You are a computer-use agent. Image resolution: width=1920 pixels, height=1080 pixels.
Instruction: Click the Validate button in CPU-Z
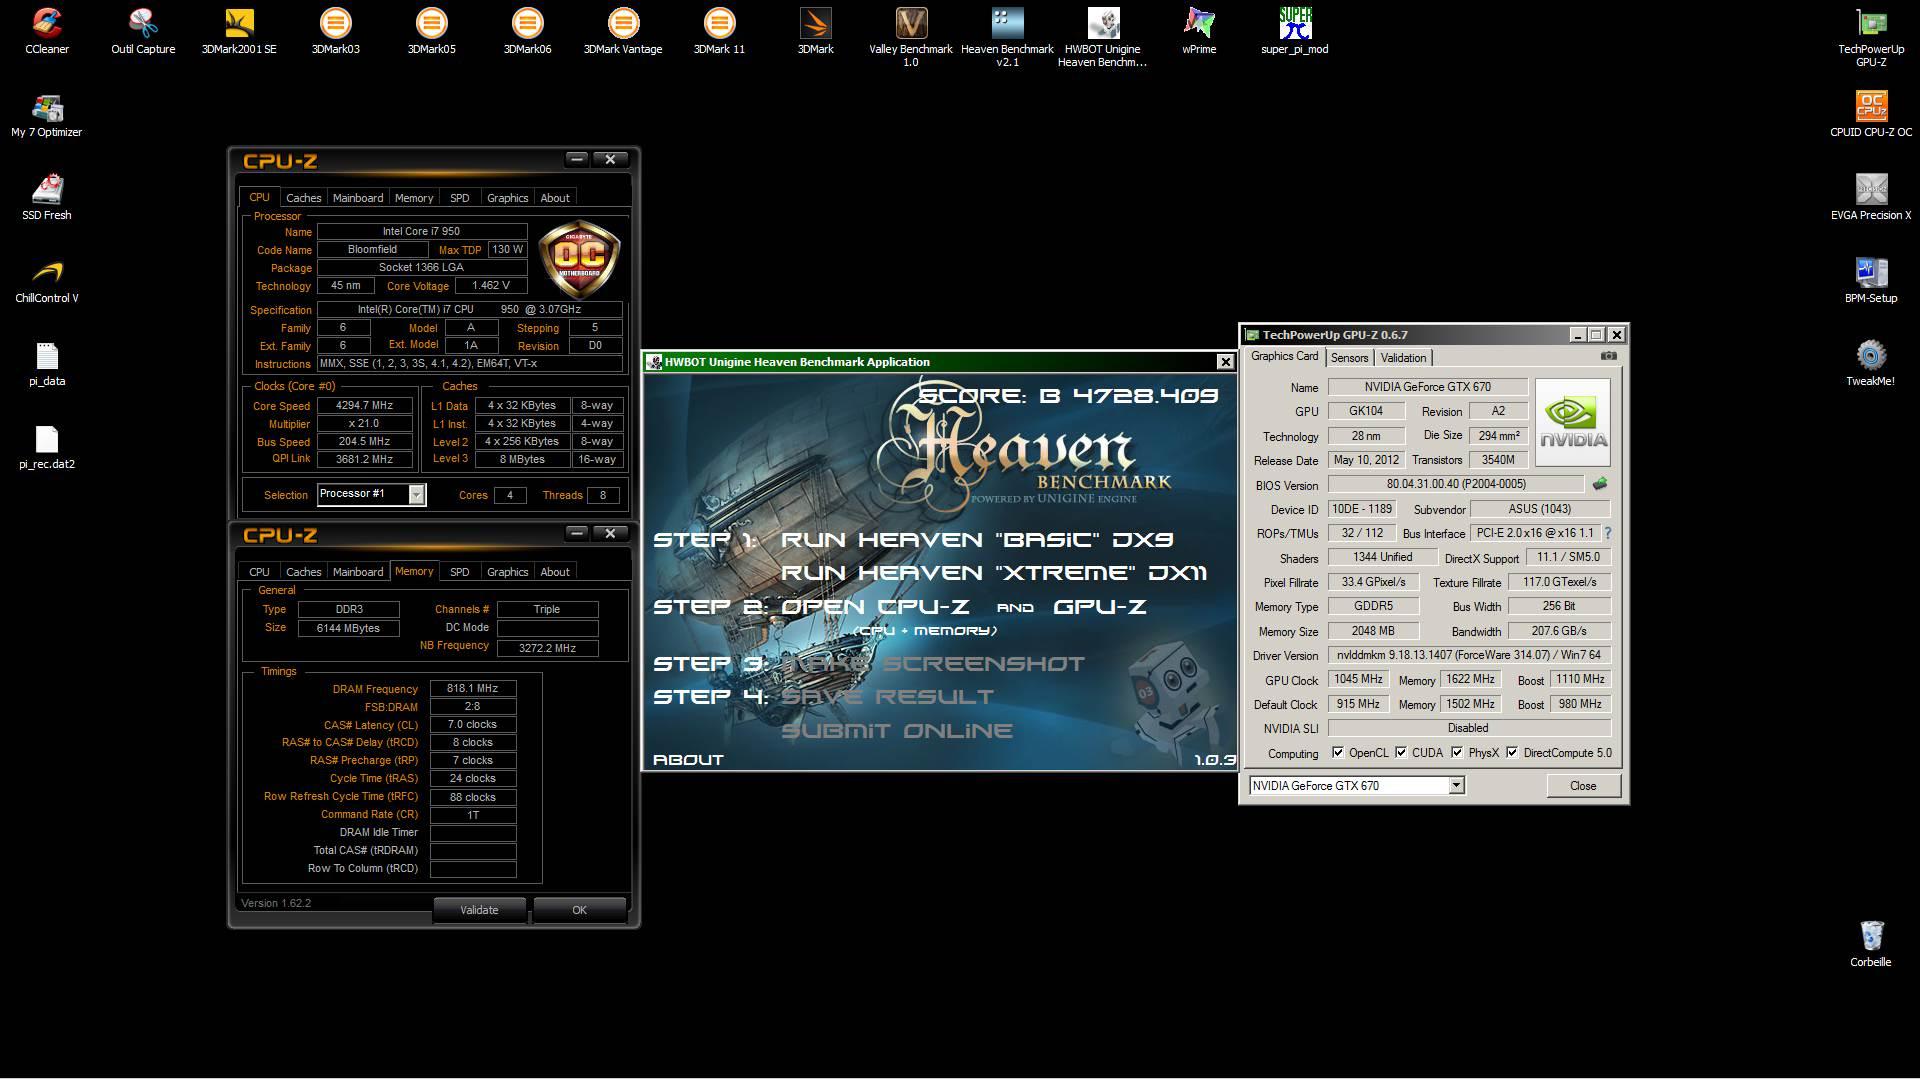coord(479,910)
